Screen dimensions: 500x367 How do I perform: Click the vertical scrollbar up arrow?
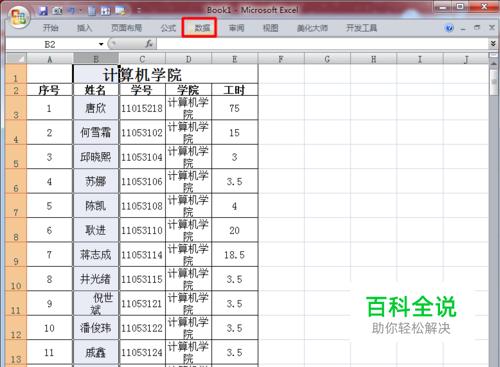pos(494,64)
